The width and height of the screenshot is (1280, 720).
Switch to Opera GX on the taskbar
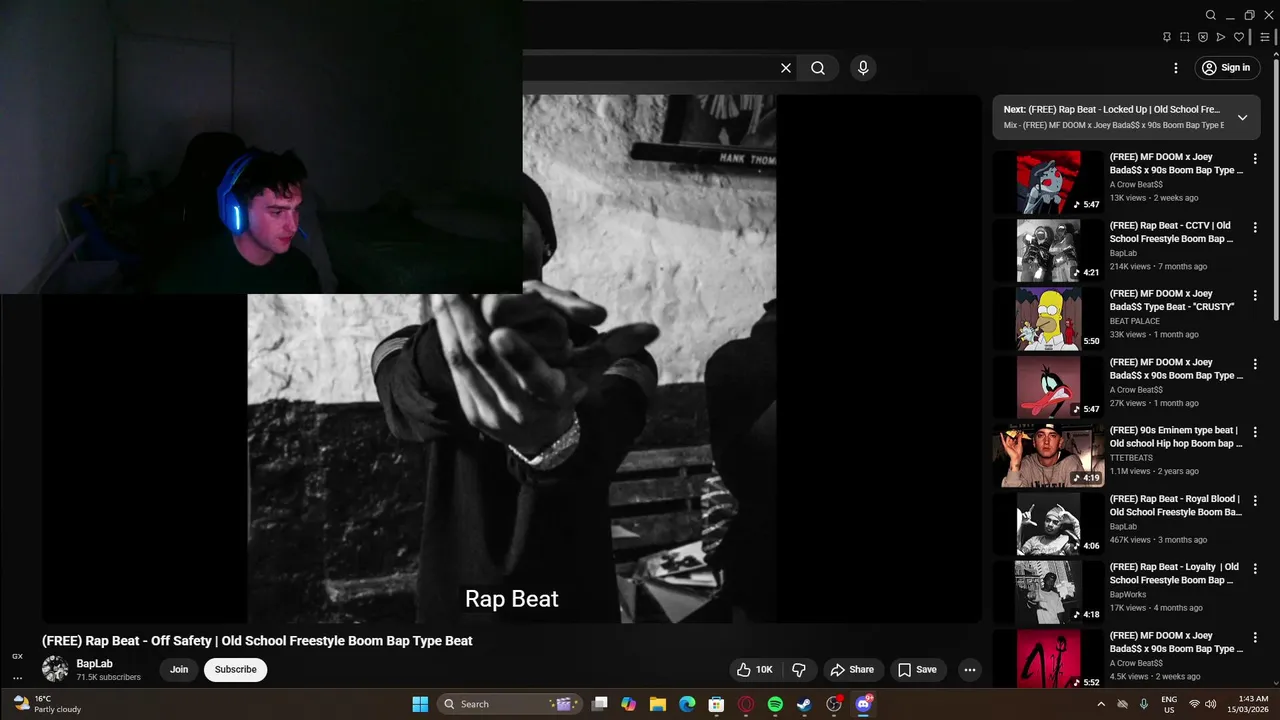tap(746, 704)
